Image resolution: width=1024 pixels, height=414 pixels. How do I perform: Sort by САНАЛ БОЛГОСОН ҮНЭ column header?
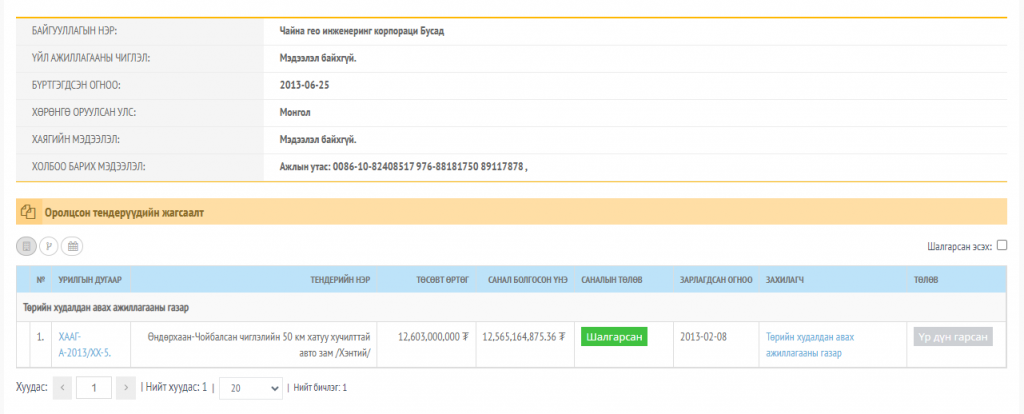tap(526, 279)
